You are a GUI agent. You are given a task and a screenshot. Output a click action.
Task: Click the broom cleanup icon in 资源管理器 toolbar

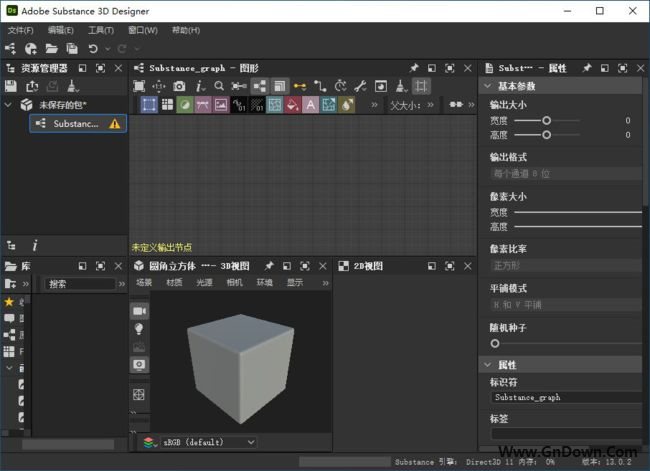point(73,86)
